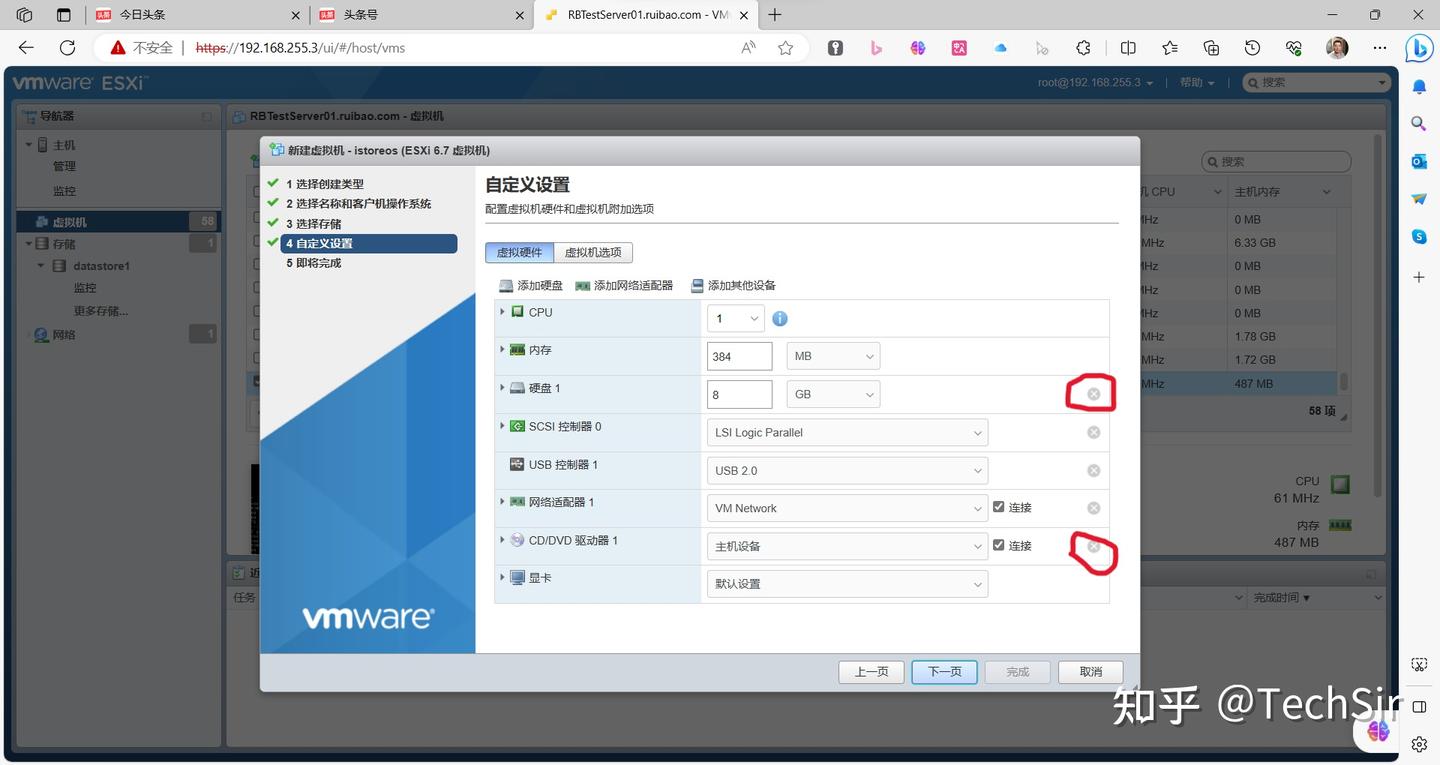Open the hard disk GB unit dropdown
The image size is (1440, 765).
click(833, 394)
